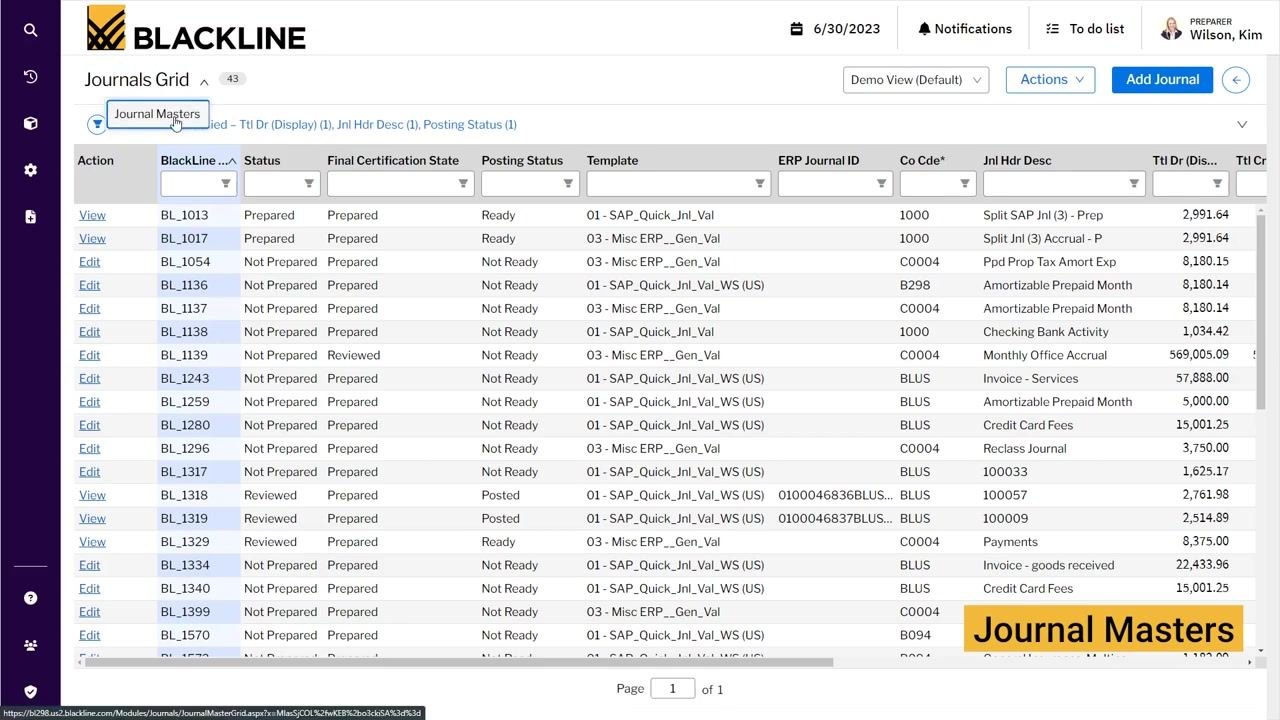
Task: Open Final Certification State filter icon
Action: point(463,183)
